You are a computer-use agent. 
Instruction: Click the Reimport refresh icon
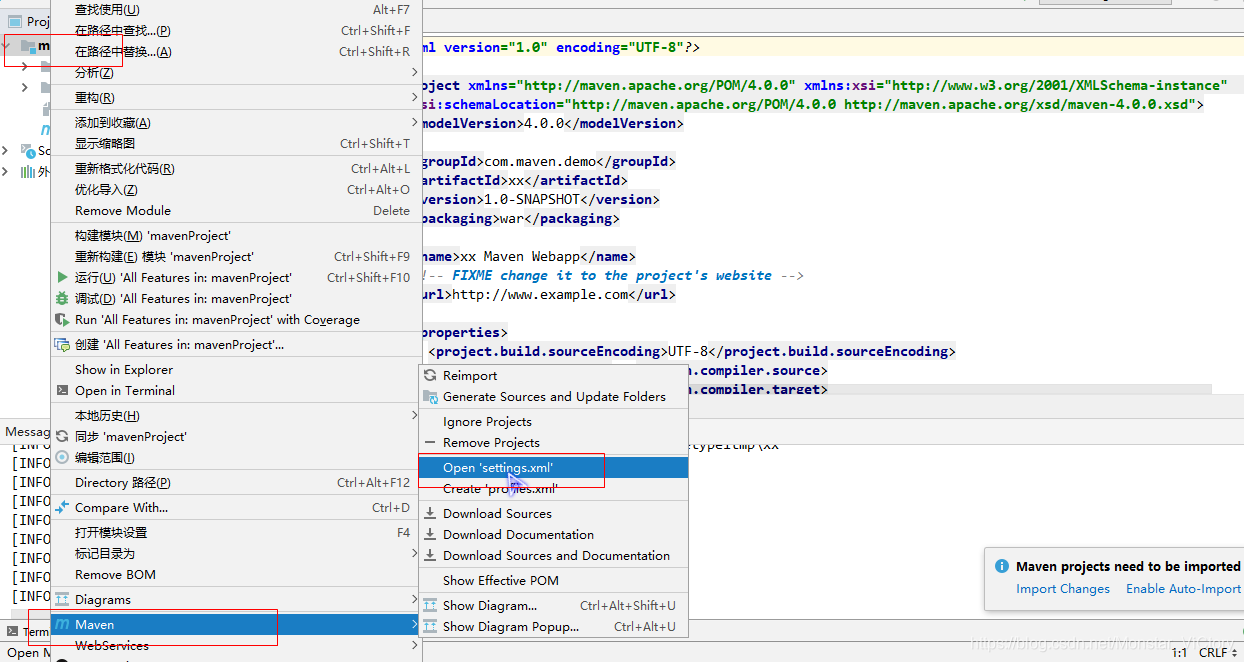[x=431, y=375]
